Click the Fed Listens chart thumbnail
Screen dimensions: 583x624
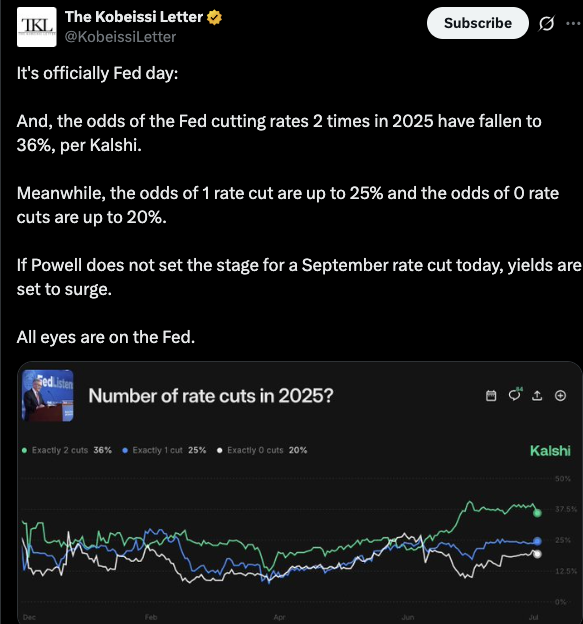point(48,396)
